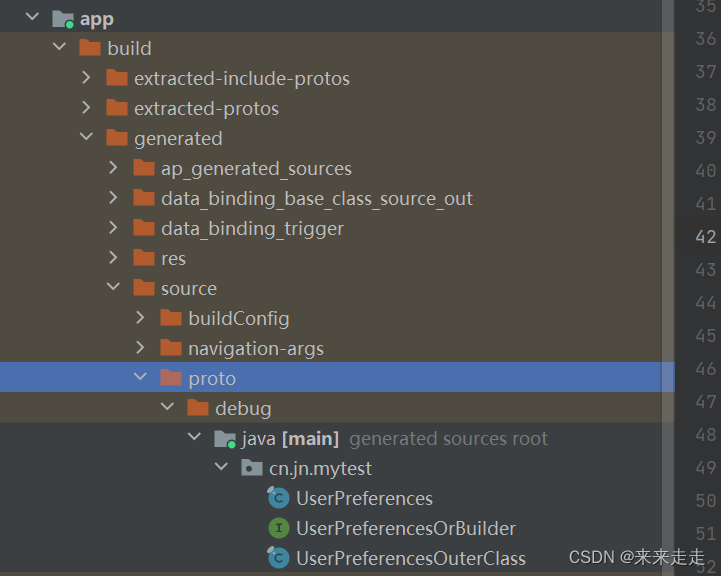Click the app module folder icon

(63, 19)
